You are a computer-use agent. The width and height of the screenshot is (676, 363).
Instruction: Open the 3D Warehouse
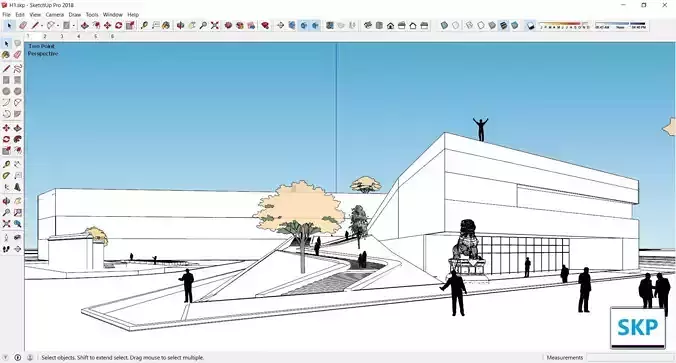coord(228,25)
